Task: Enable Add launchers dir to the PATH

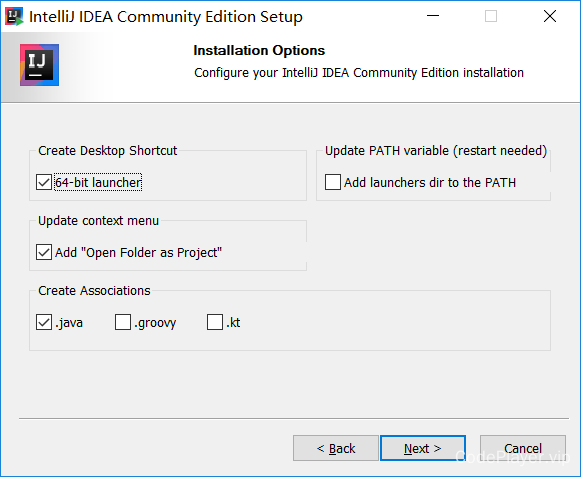Action: click(x=333, y=182)
